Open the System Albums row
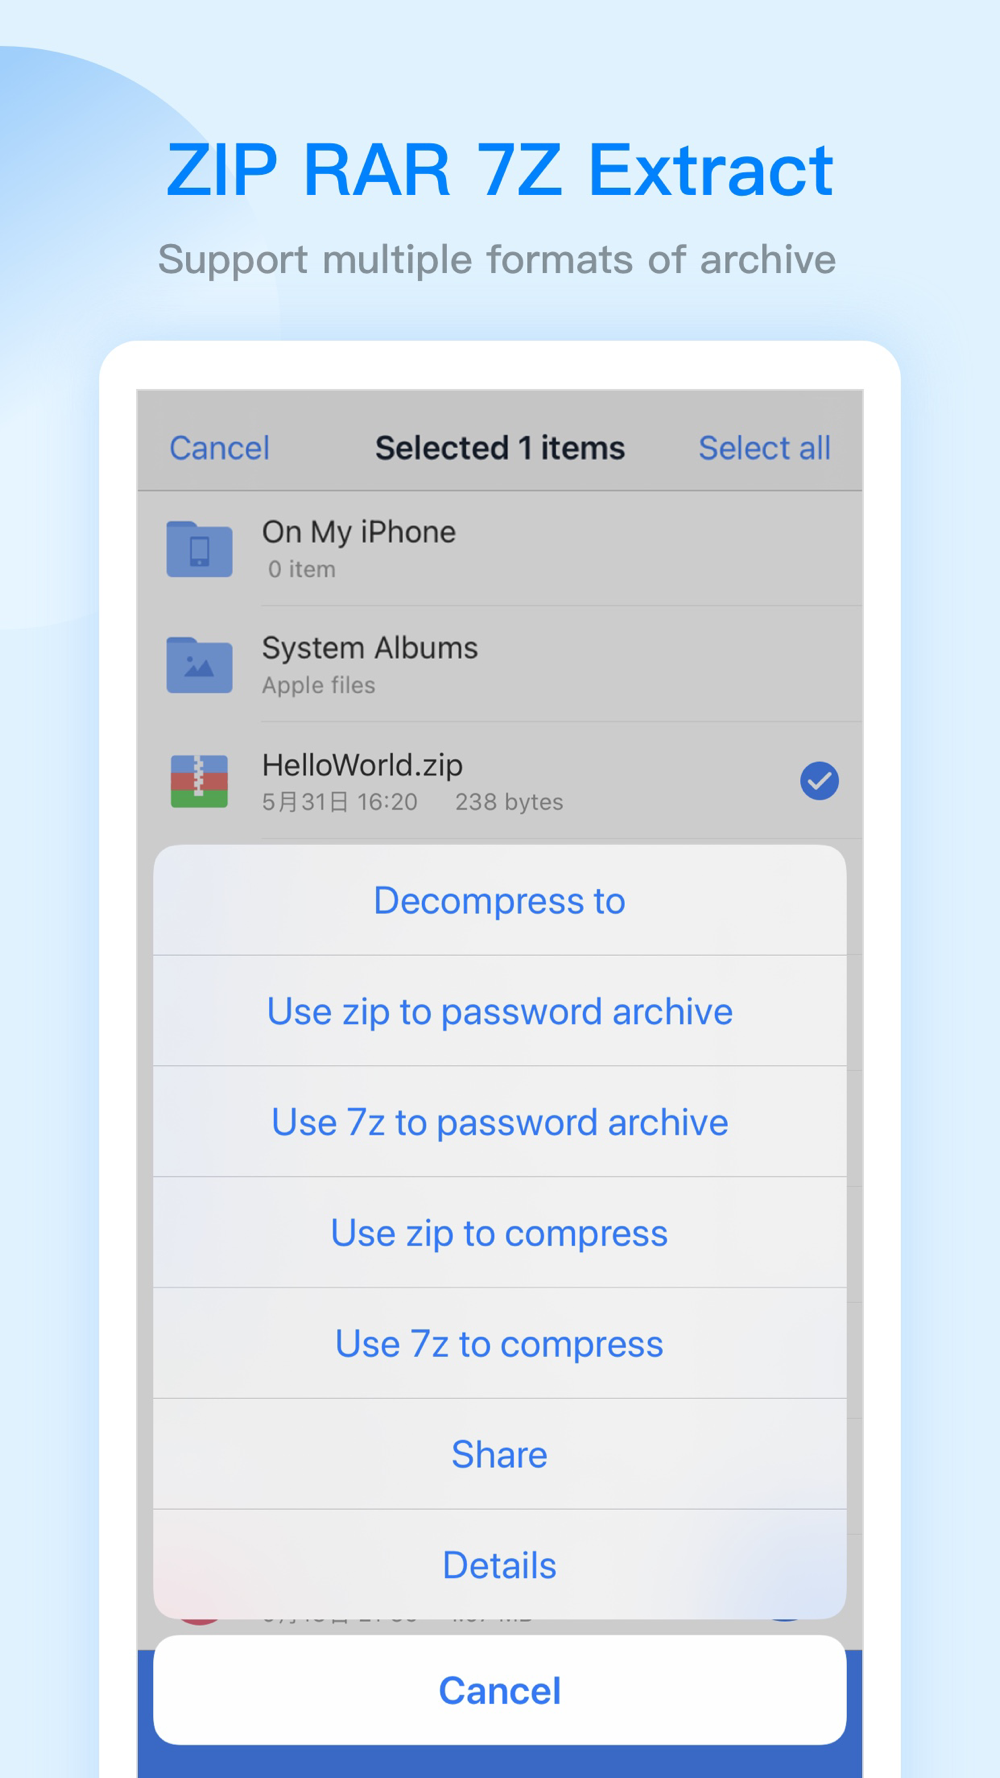 tap(500, 665)
